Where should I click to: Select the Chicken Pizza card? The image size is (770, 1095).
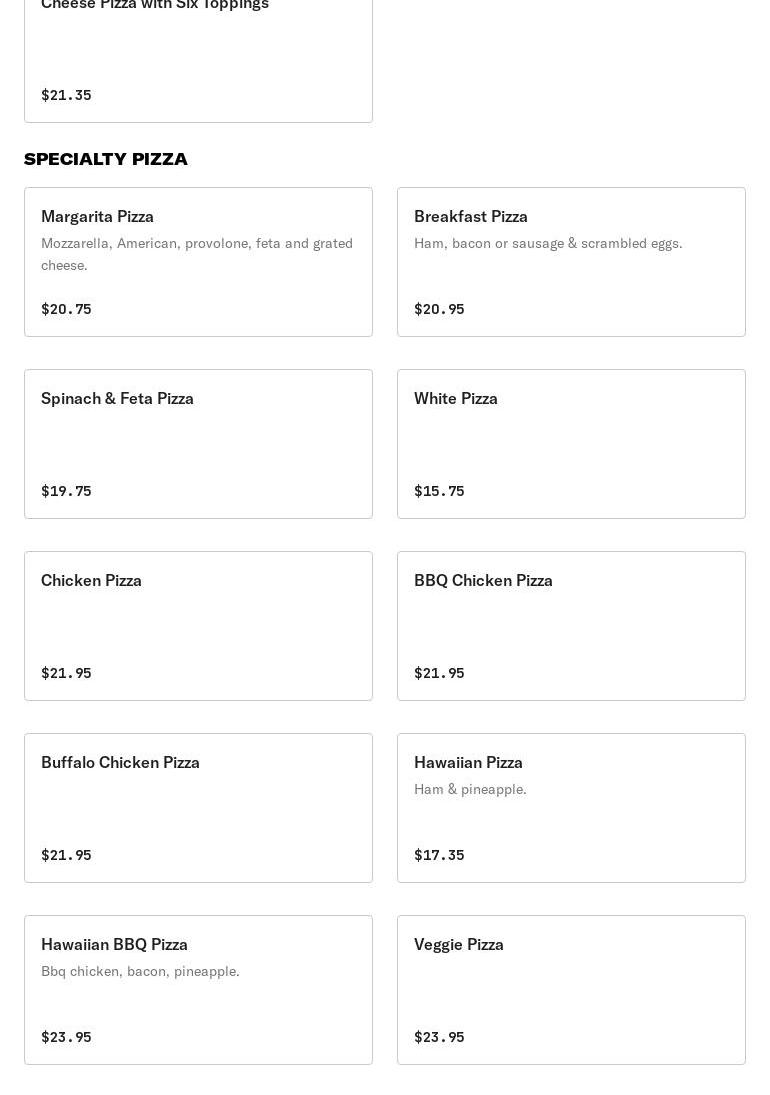(x=198, y=626)
